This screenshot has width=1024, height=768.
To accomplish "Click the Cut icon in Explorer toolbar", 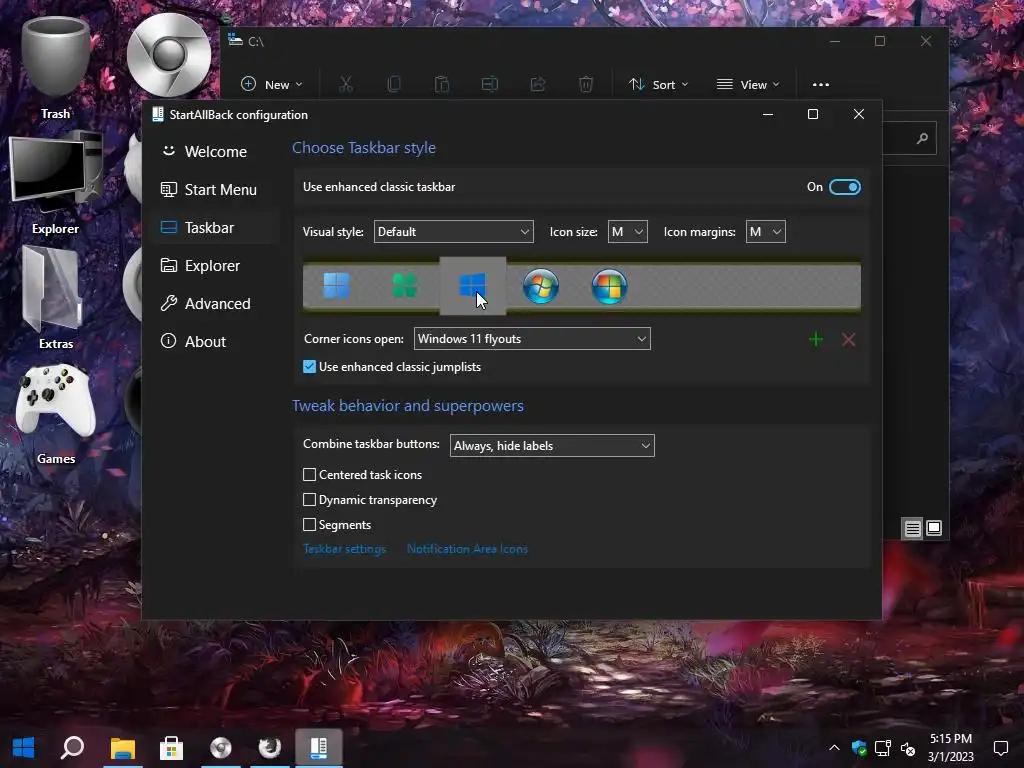I will click(345, 84).
